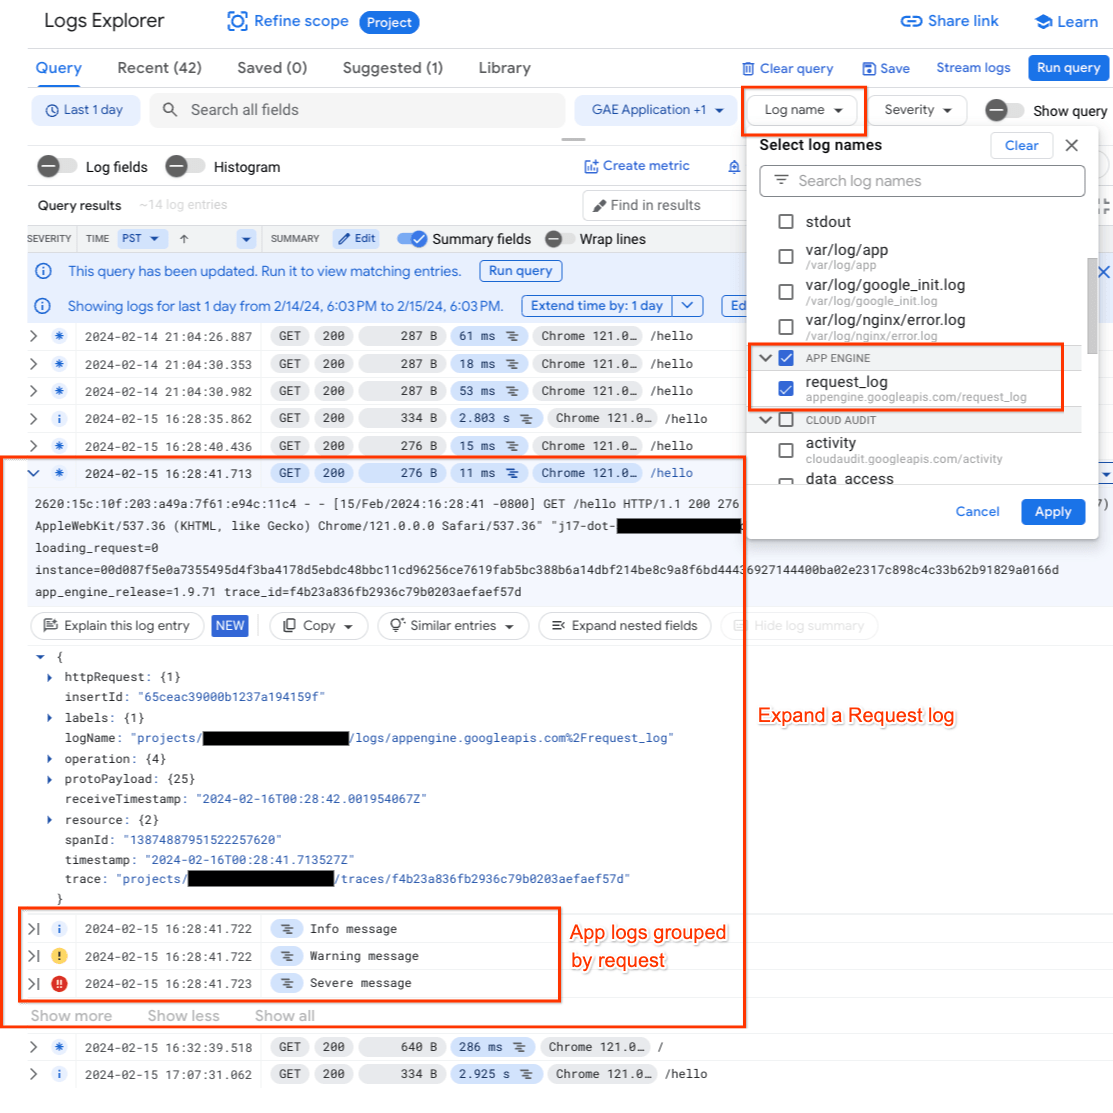Open the Learn graduation cap icon

tap(1043, 22)
